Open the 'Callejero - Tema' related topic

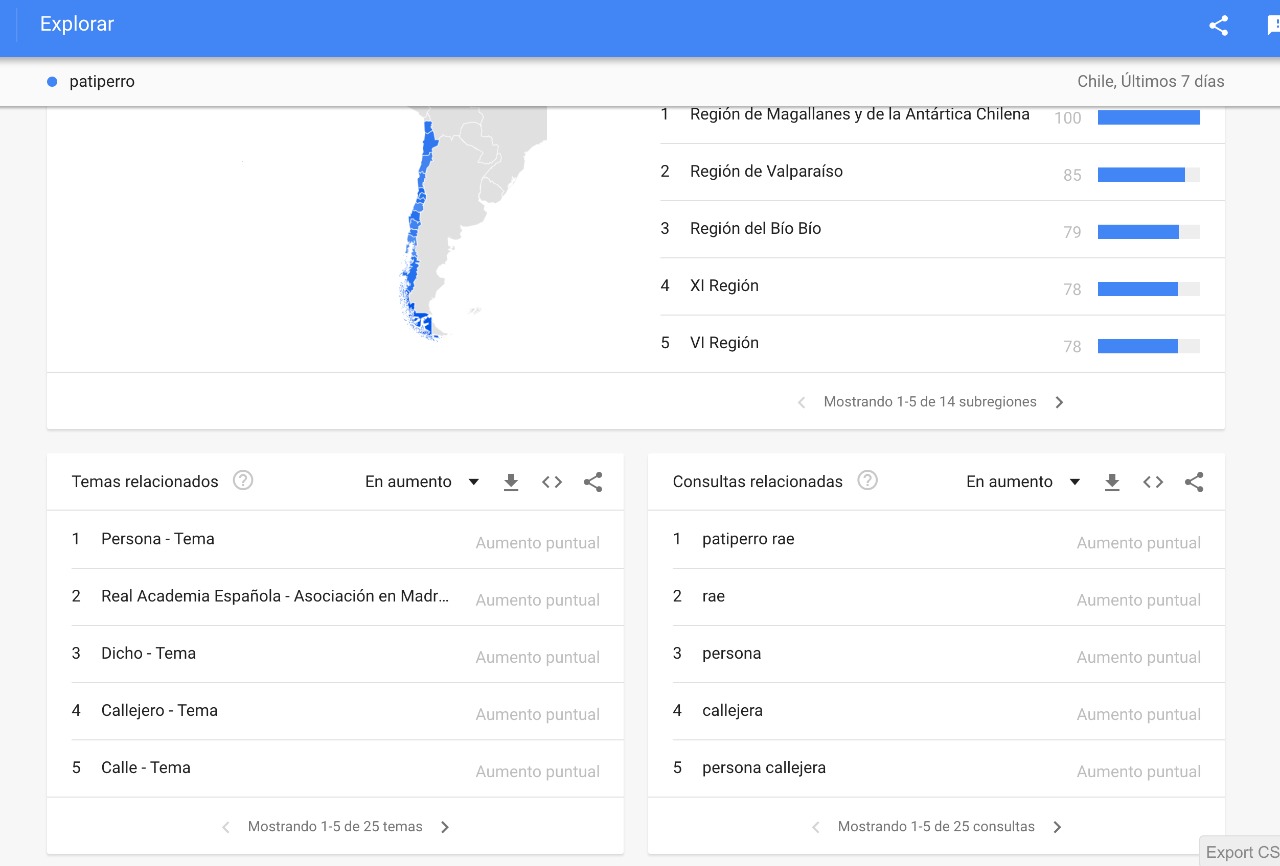click(159, 711)
